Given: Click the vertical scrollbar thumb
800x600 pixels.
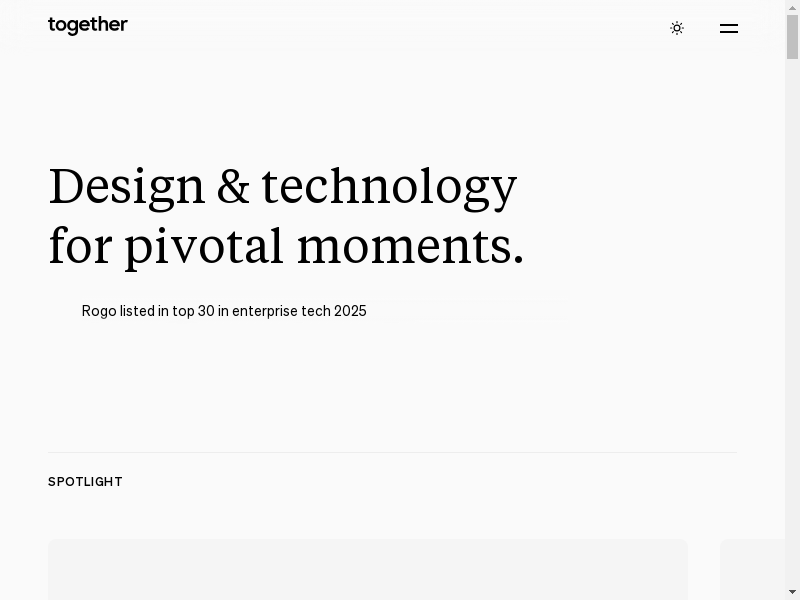Looking at the screenshot, I should [x=792, y=36].
